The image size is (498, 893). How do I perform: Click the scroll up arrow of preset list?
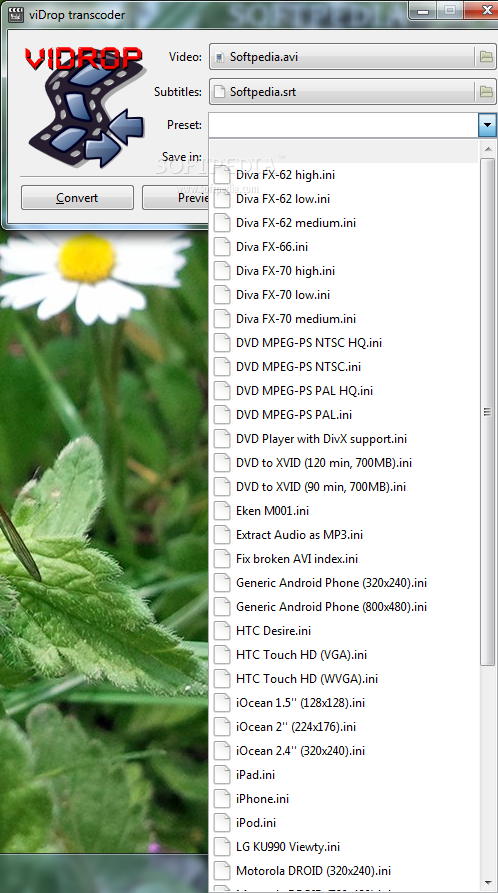click(487, 149)
